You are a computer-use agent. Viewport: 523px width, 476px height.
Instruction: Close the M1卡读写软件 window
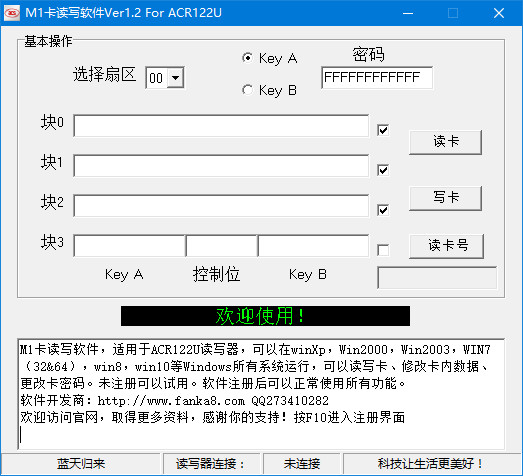(x=499, y=13)
